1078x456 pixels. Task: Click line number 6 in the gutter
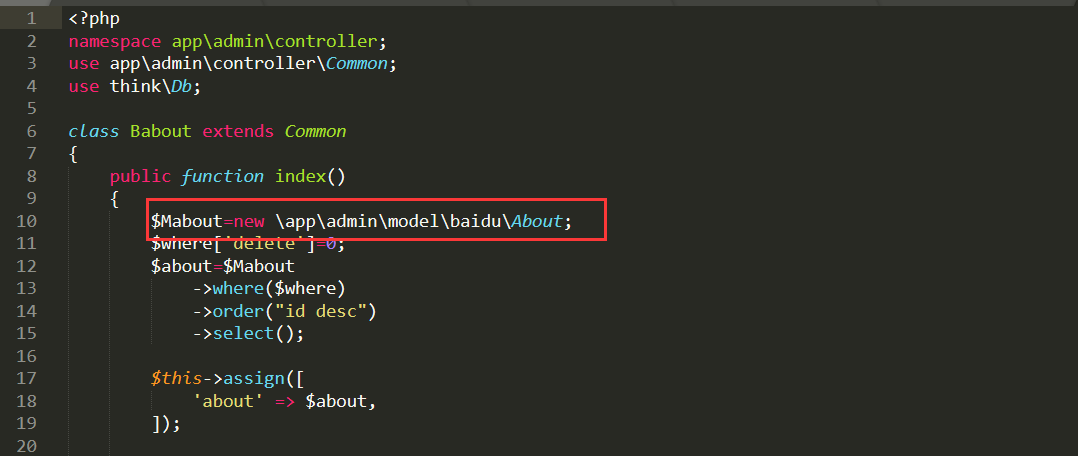[31, 131]
